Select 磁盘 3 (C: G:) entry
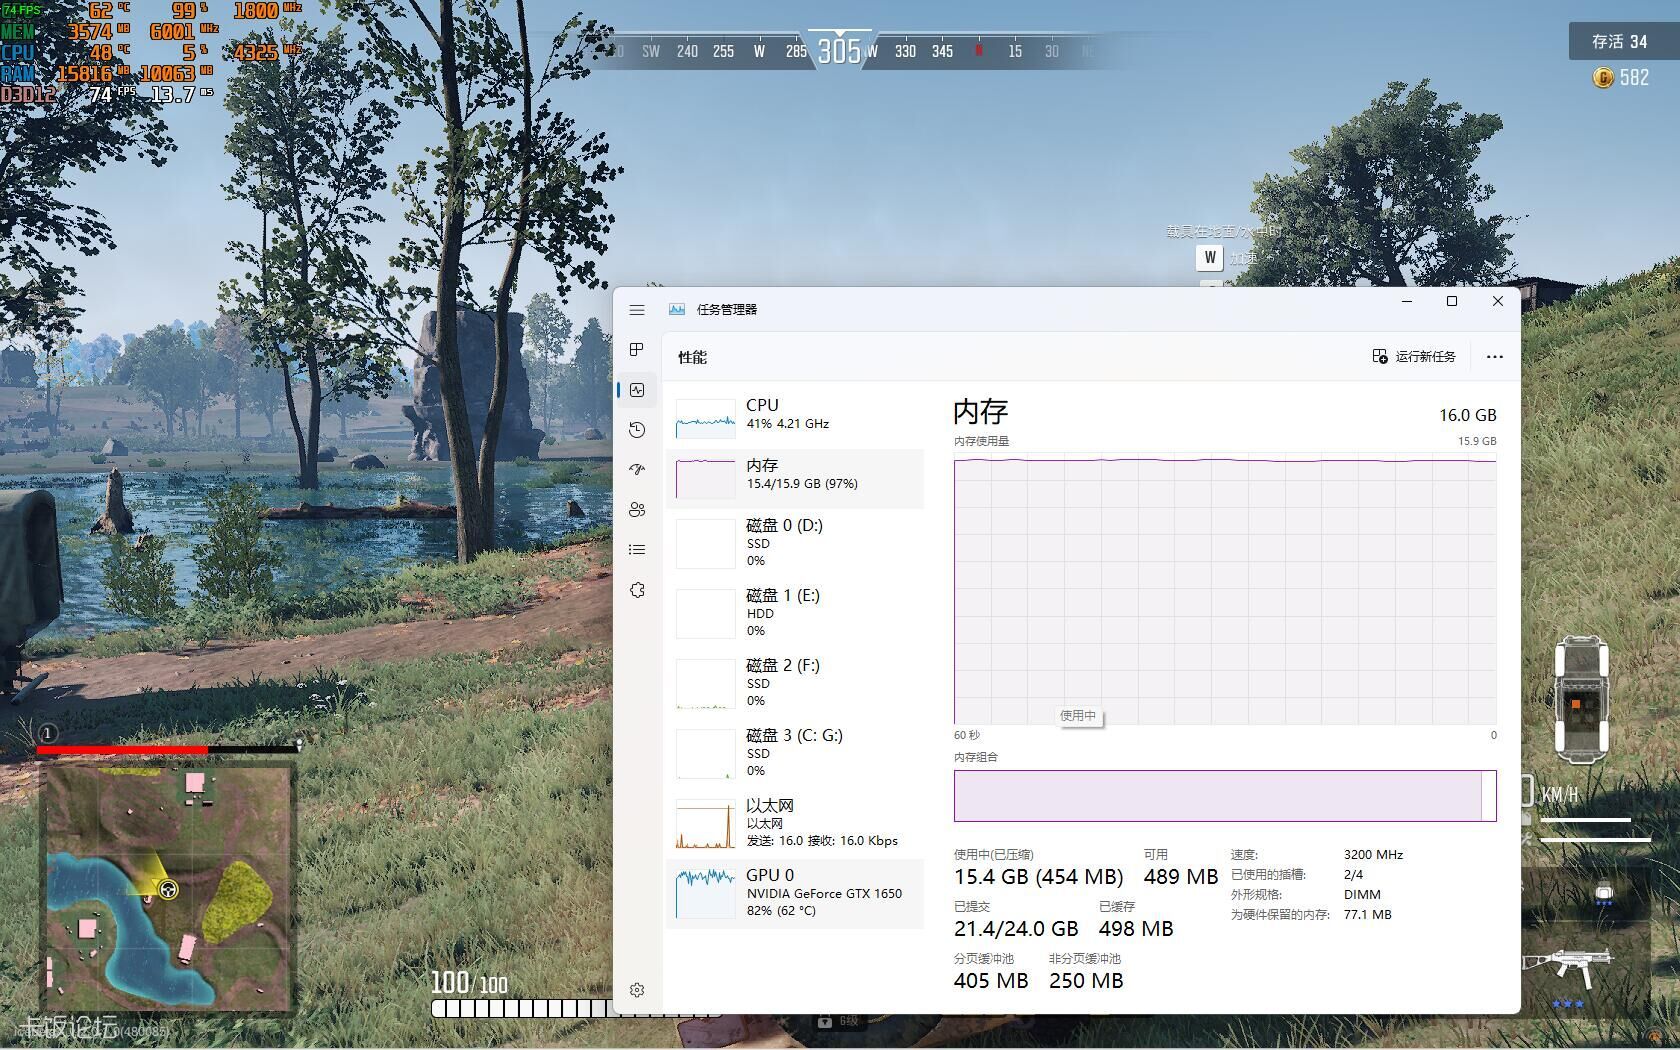 [795, 753]
